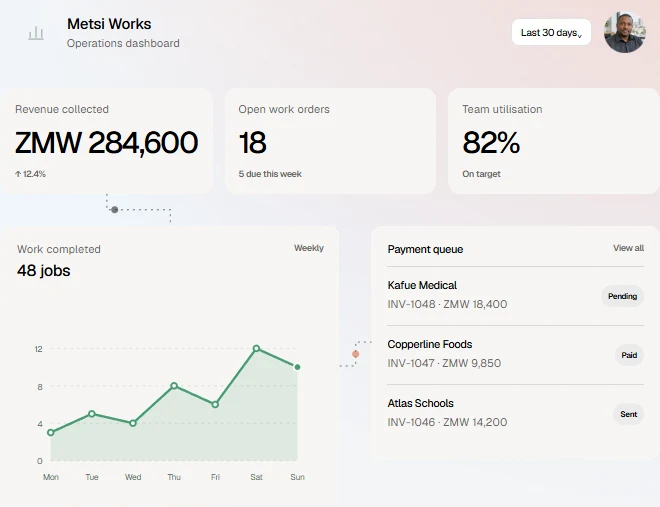Screen dimensions: 660x507
Task: Switch the chart Weekly period selector
Action: (x=309, y=248)
